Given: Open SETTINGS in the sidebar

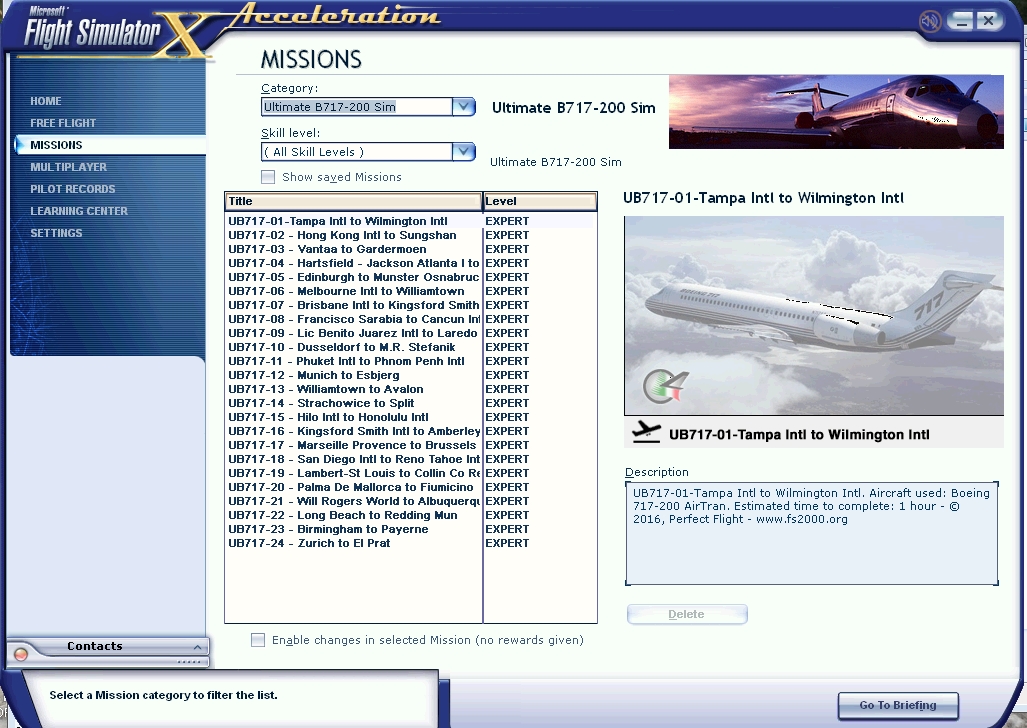Looking at the screenshot, I should tap(56, 233).
